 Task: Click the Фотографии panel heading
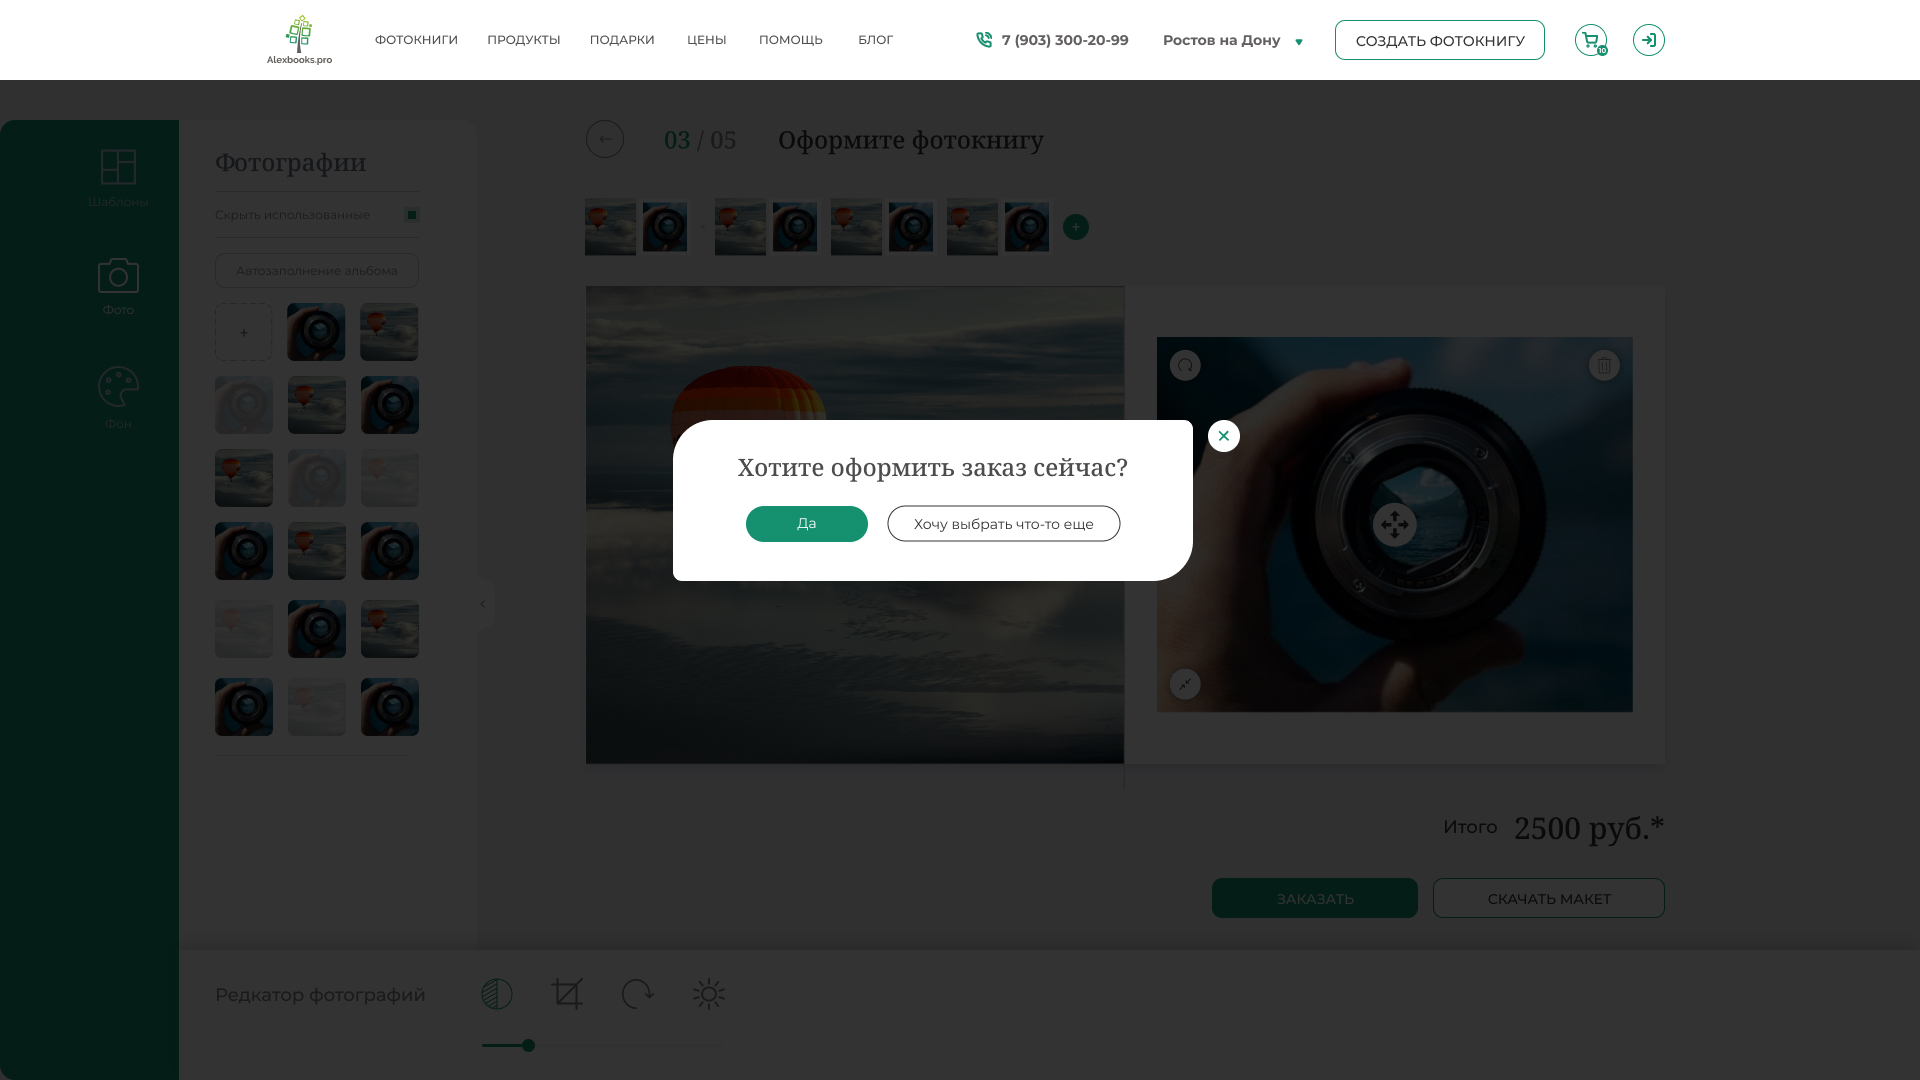pyautogui.click(x=291, y=162)
